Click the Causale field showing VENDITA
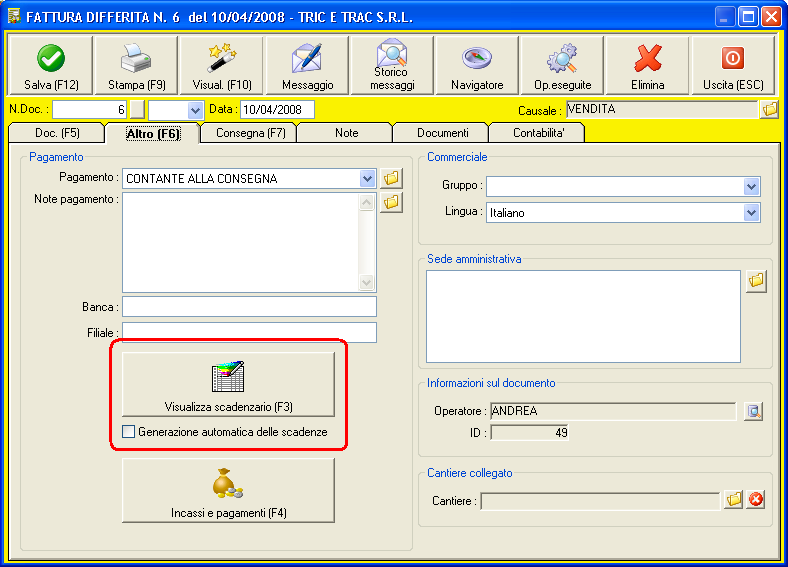The width and height of the screenshot is (788, 567). 662,109
